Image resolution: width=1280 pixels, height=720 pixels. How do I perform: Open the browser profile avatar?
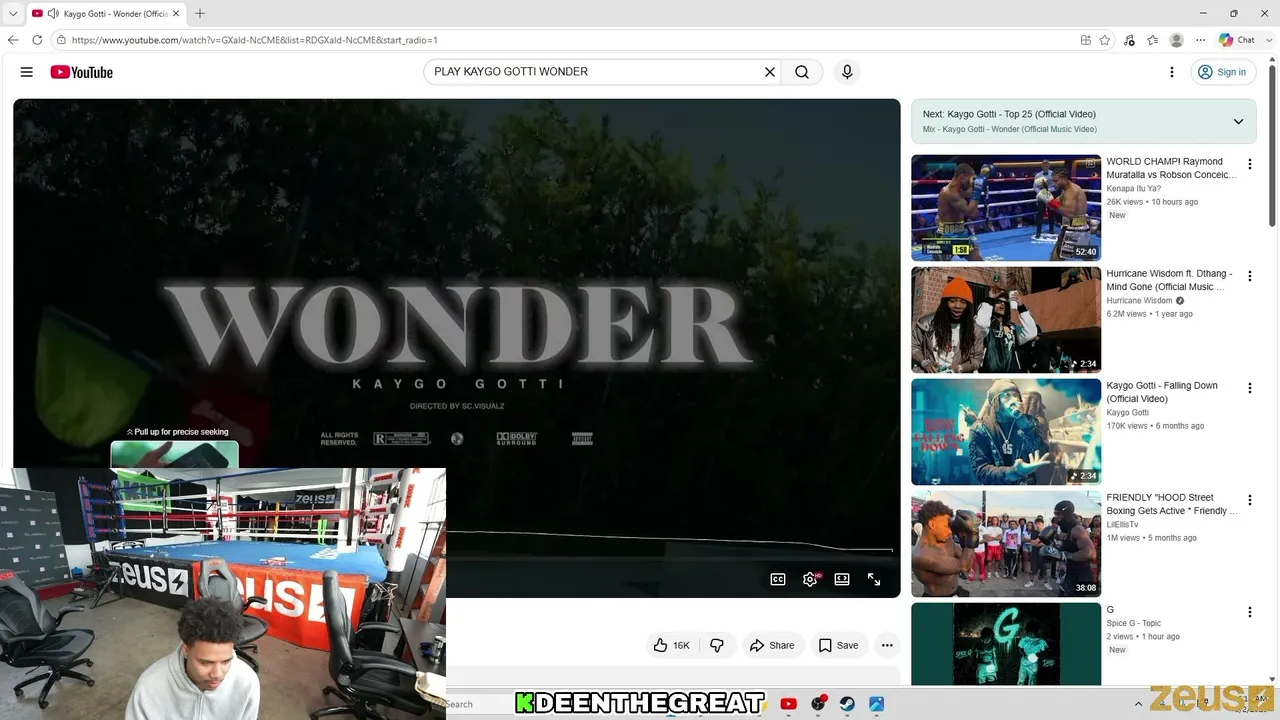[x=1177, y=40]
